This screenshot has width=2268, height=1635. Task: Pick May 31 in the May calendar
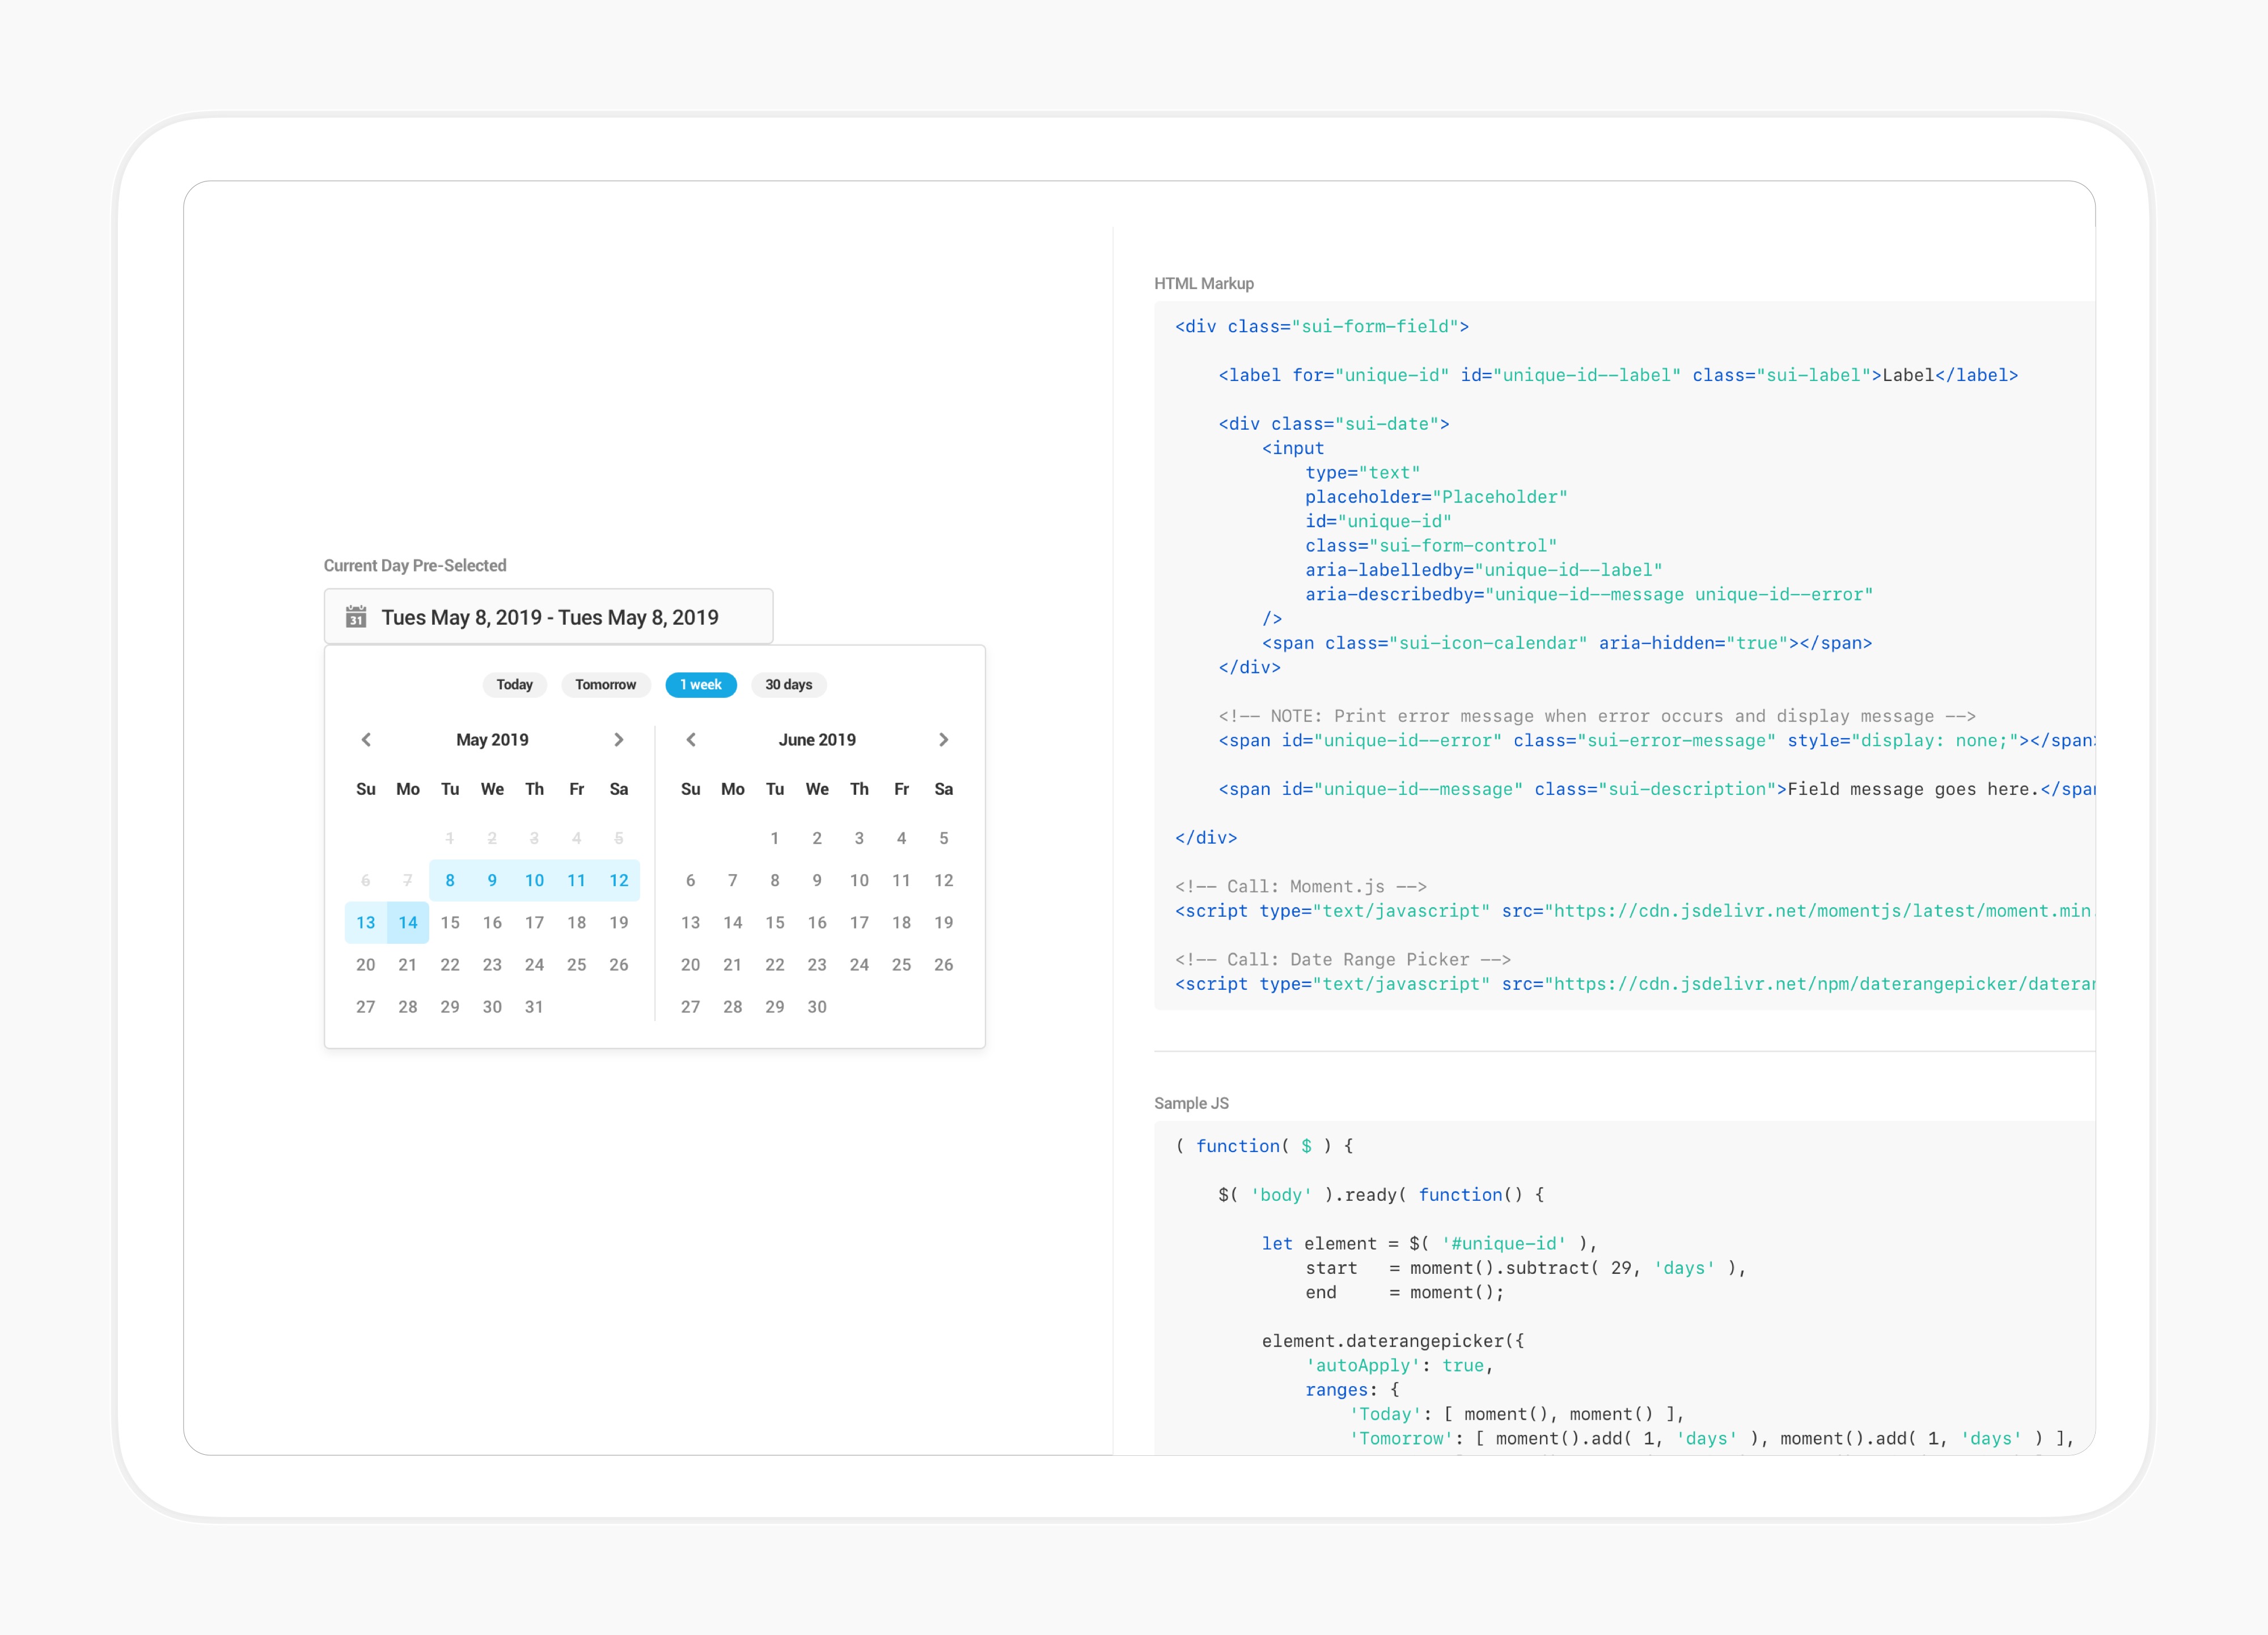534,1007
